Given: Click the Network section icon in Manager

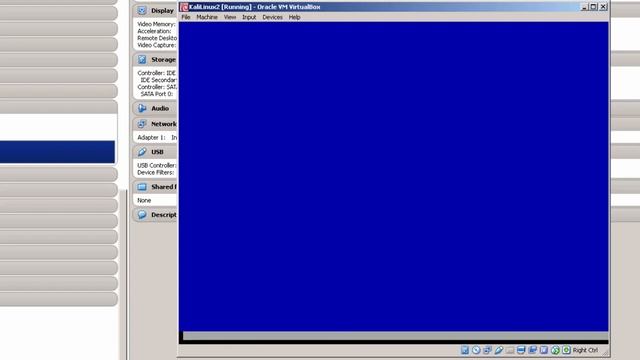Looking at the screenshot, I should pos(142,124).
